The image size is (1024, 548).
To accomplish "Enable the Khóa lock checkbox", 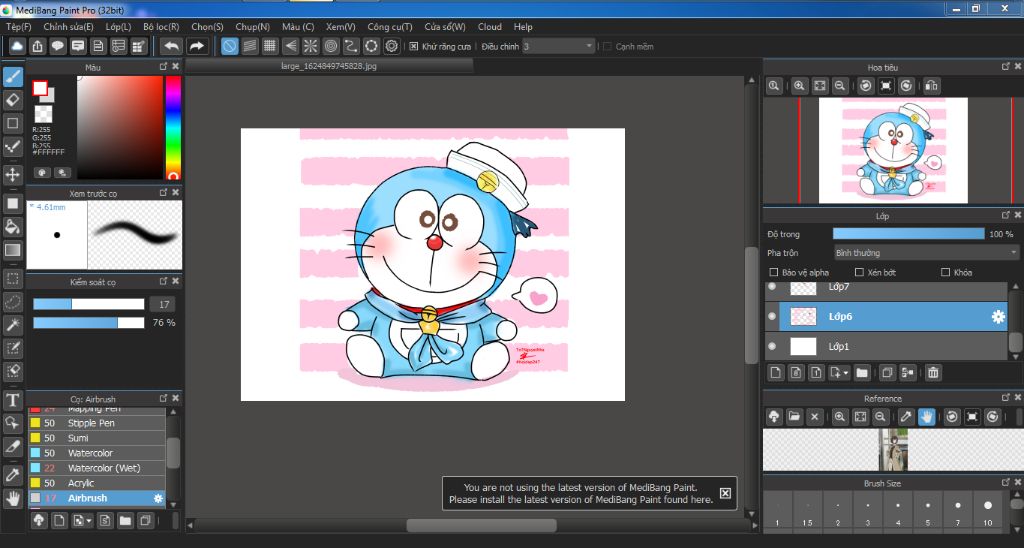I will (x=945, y=272).
